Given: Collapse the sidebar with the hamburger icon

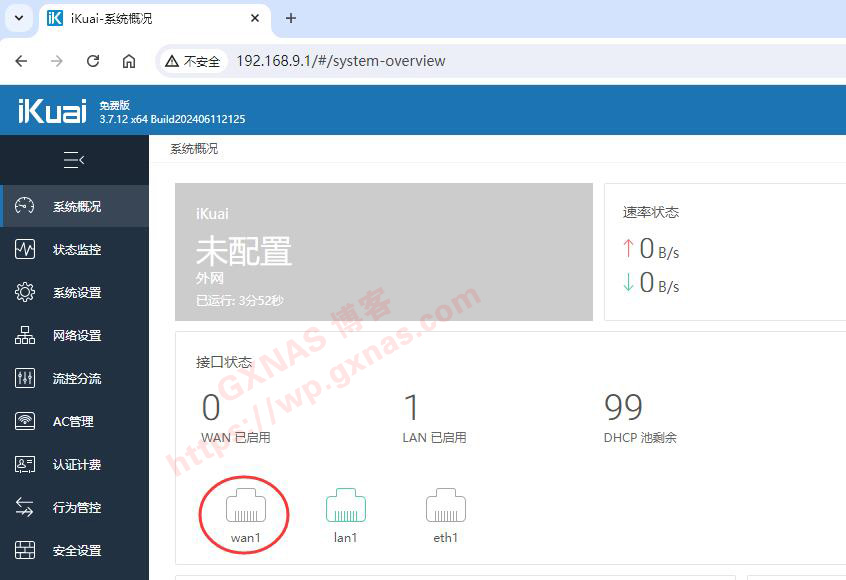Looking at the screenshot, I should tap(74, 160).
